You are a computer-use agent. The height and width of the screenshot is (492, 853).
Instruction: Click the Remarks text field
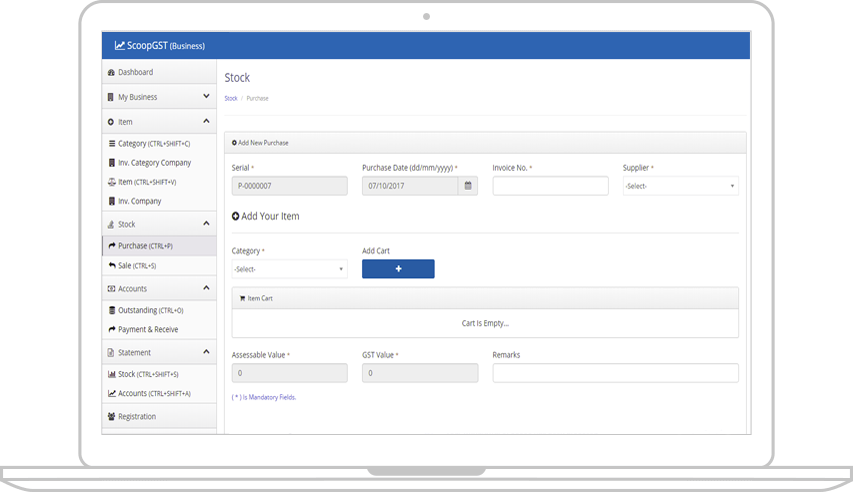[x=615, y=373]
